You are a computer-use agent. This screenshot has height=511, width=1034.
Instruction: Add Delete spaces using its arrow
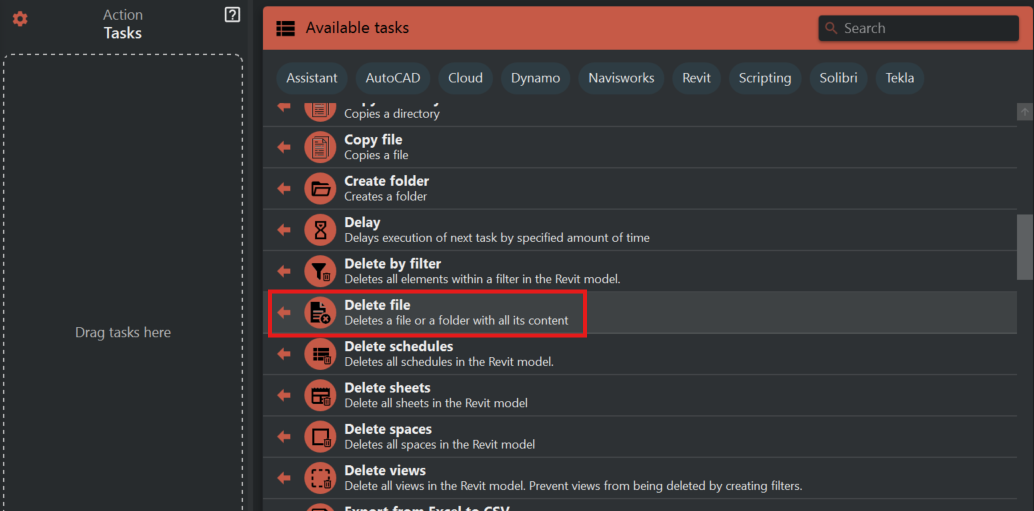(x=284, y=436)
